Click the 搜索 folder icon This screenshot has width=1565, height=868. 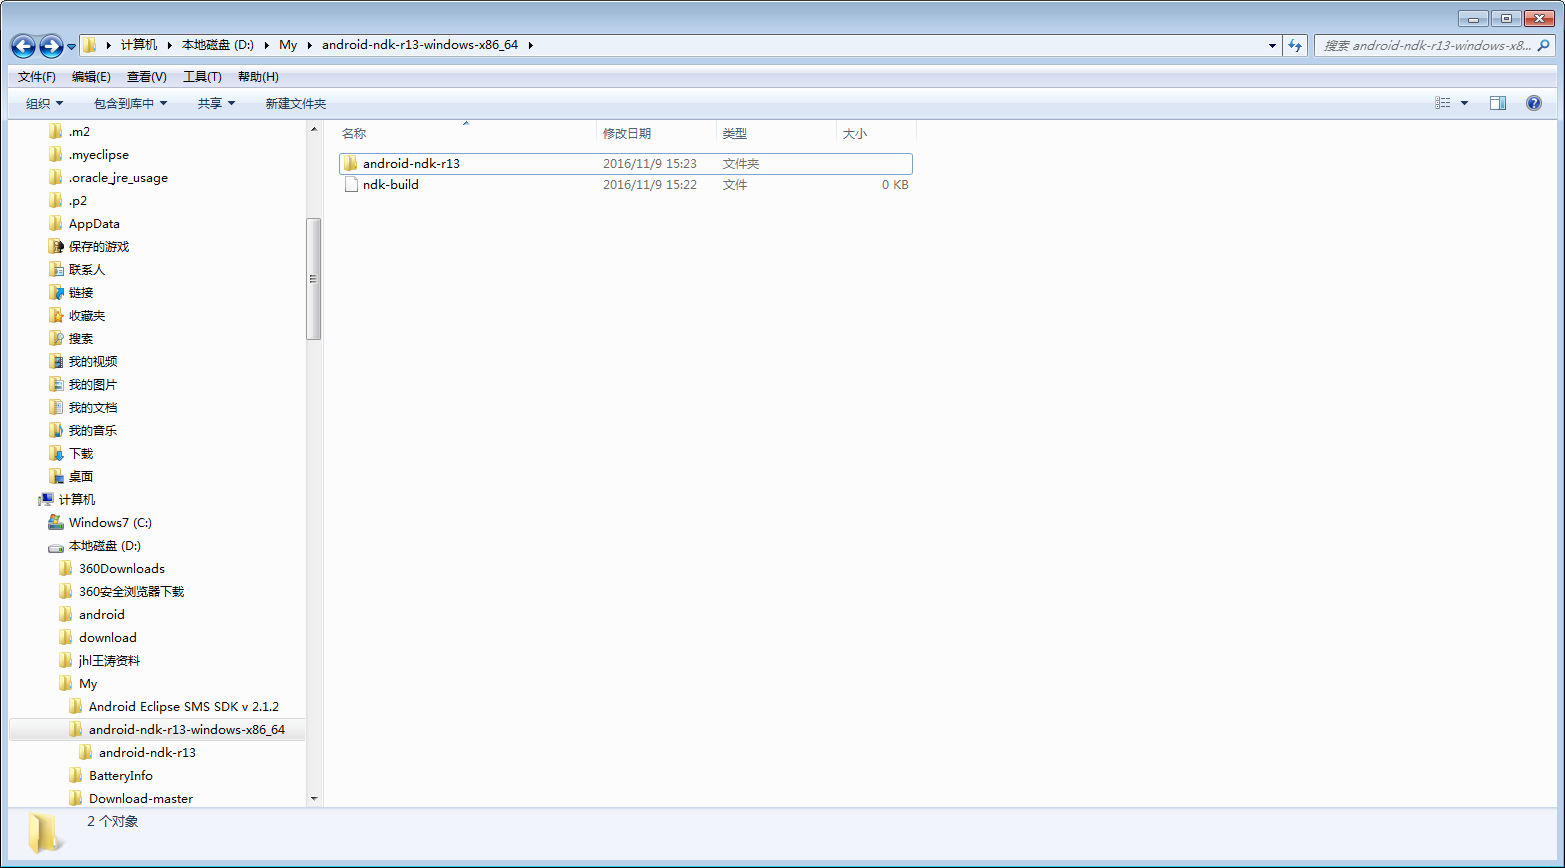click(56, 338)
